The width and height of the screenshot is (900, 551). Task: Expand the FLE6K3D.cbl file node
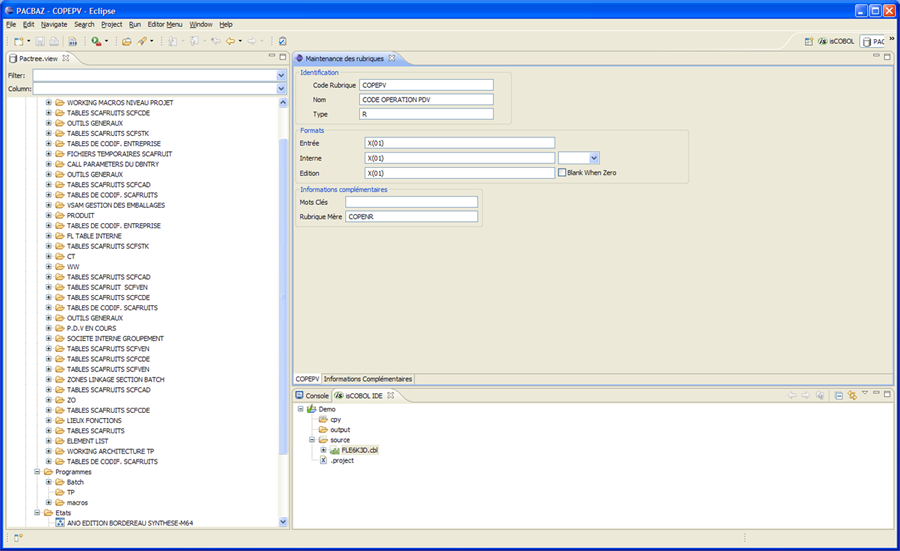323,450
